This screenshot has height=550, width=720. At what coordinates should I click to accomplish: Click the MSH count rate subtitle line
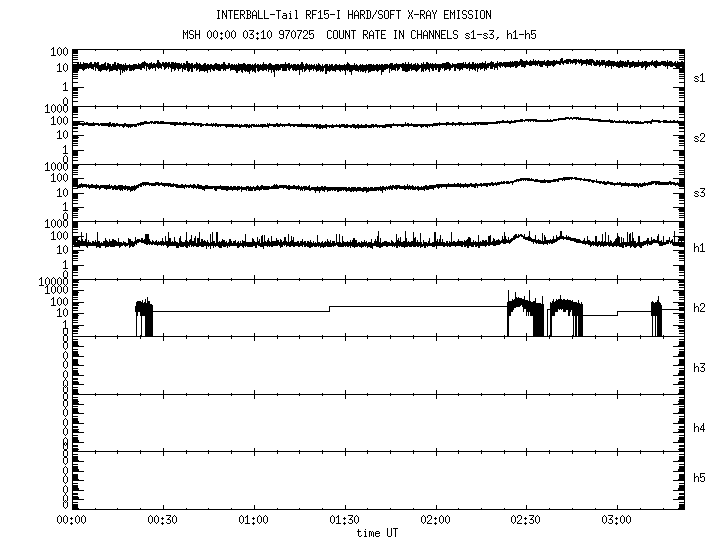pos(353,34)
